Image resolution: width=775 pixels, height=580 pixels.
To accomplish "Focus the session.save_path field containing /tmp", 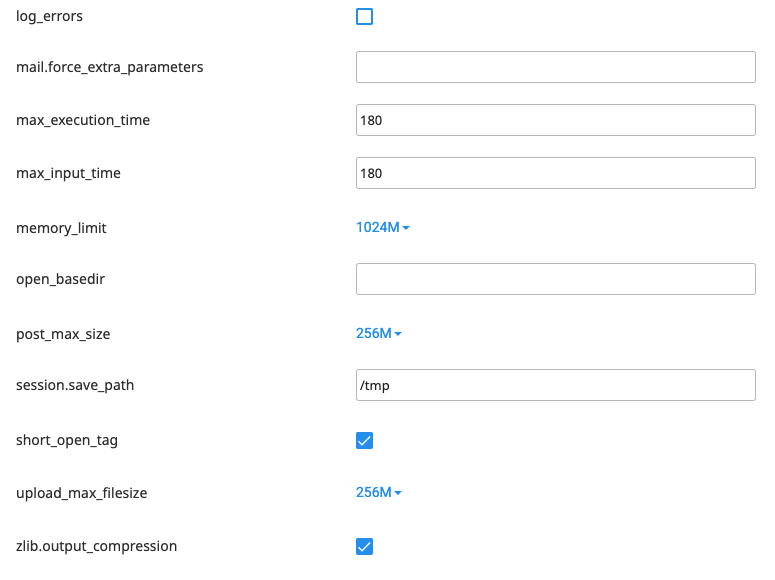I will (x=555, y=385).
